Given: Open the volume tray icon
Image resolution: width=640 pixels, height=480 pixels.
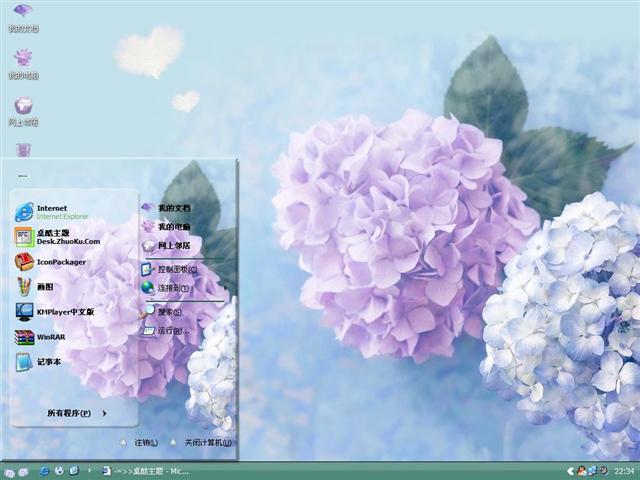Looking at the screenshot, I should tap(604, 471).
